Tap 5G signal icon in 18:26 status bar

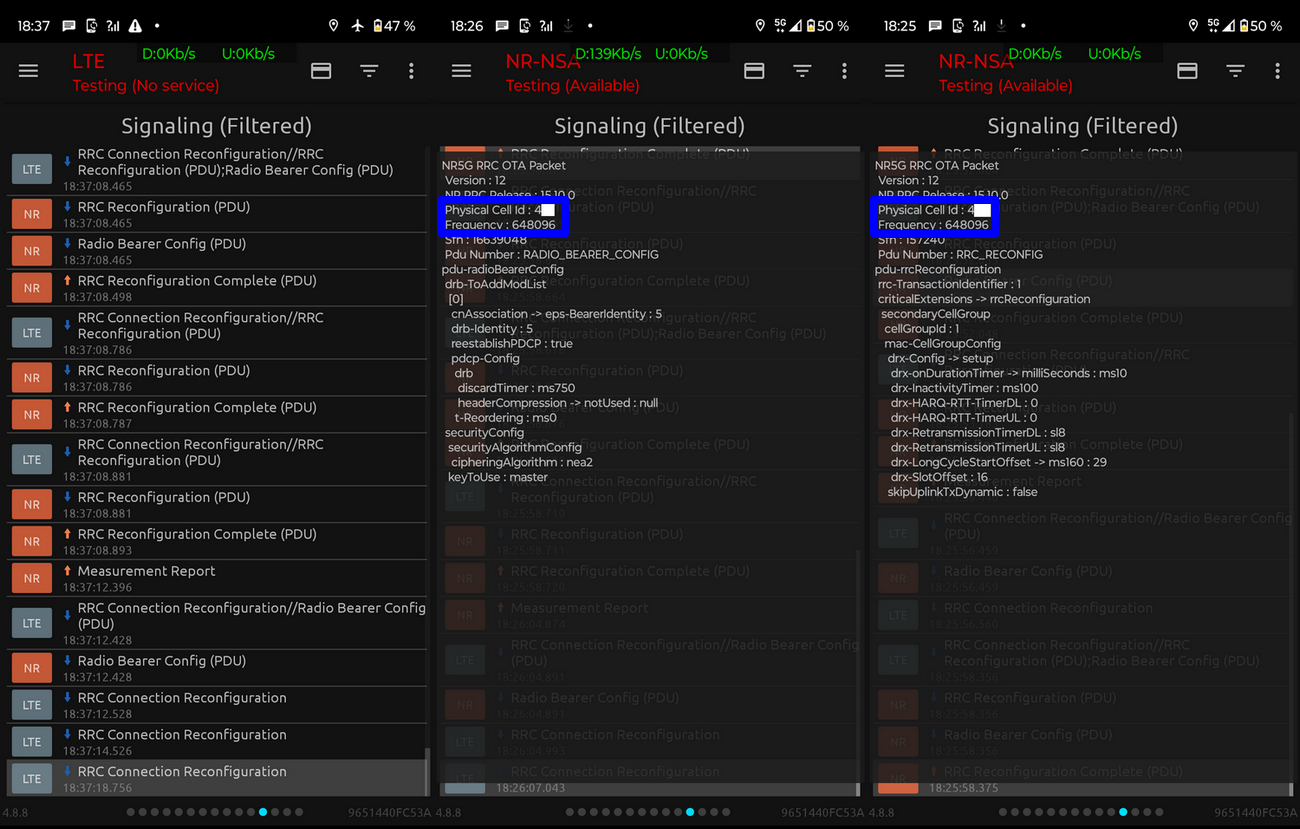[x=781, y=26]
